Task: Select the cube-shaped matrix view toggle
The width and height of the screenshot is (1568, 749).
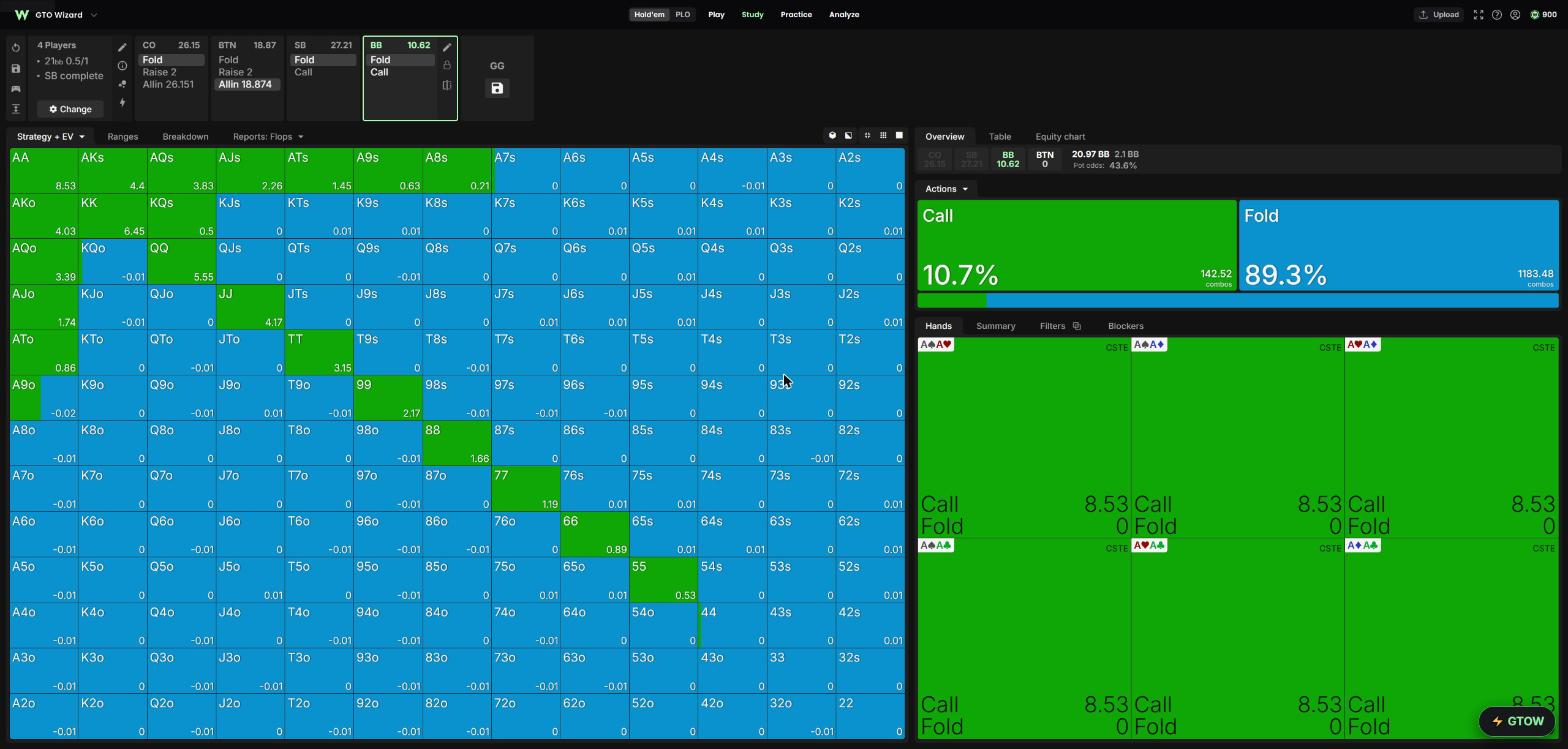Action: 832,136
